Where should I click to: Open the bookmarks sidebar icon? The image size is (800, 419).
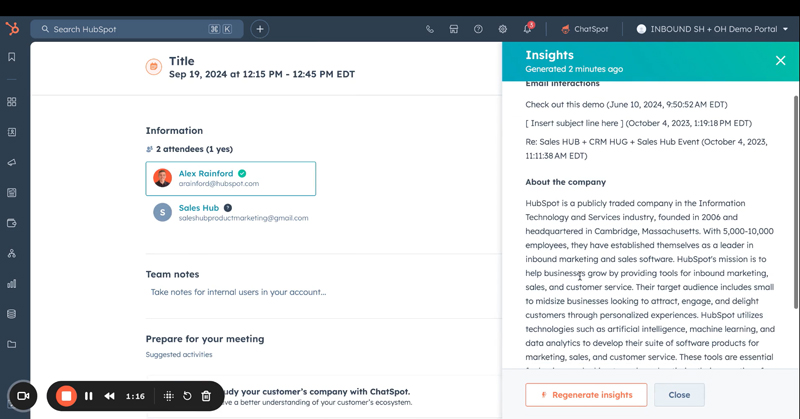click(12, 57)
